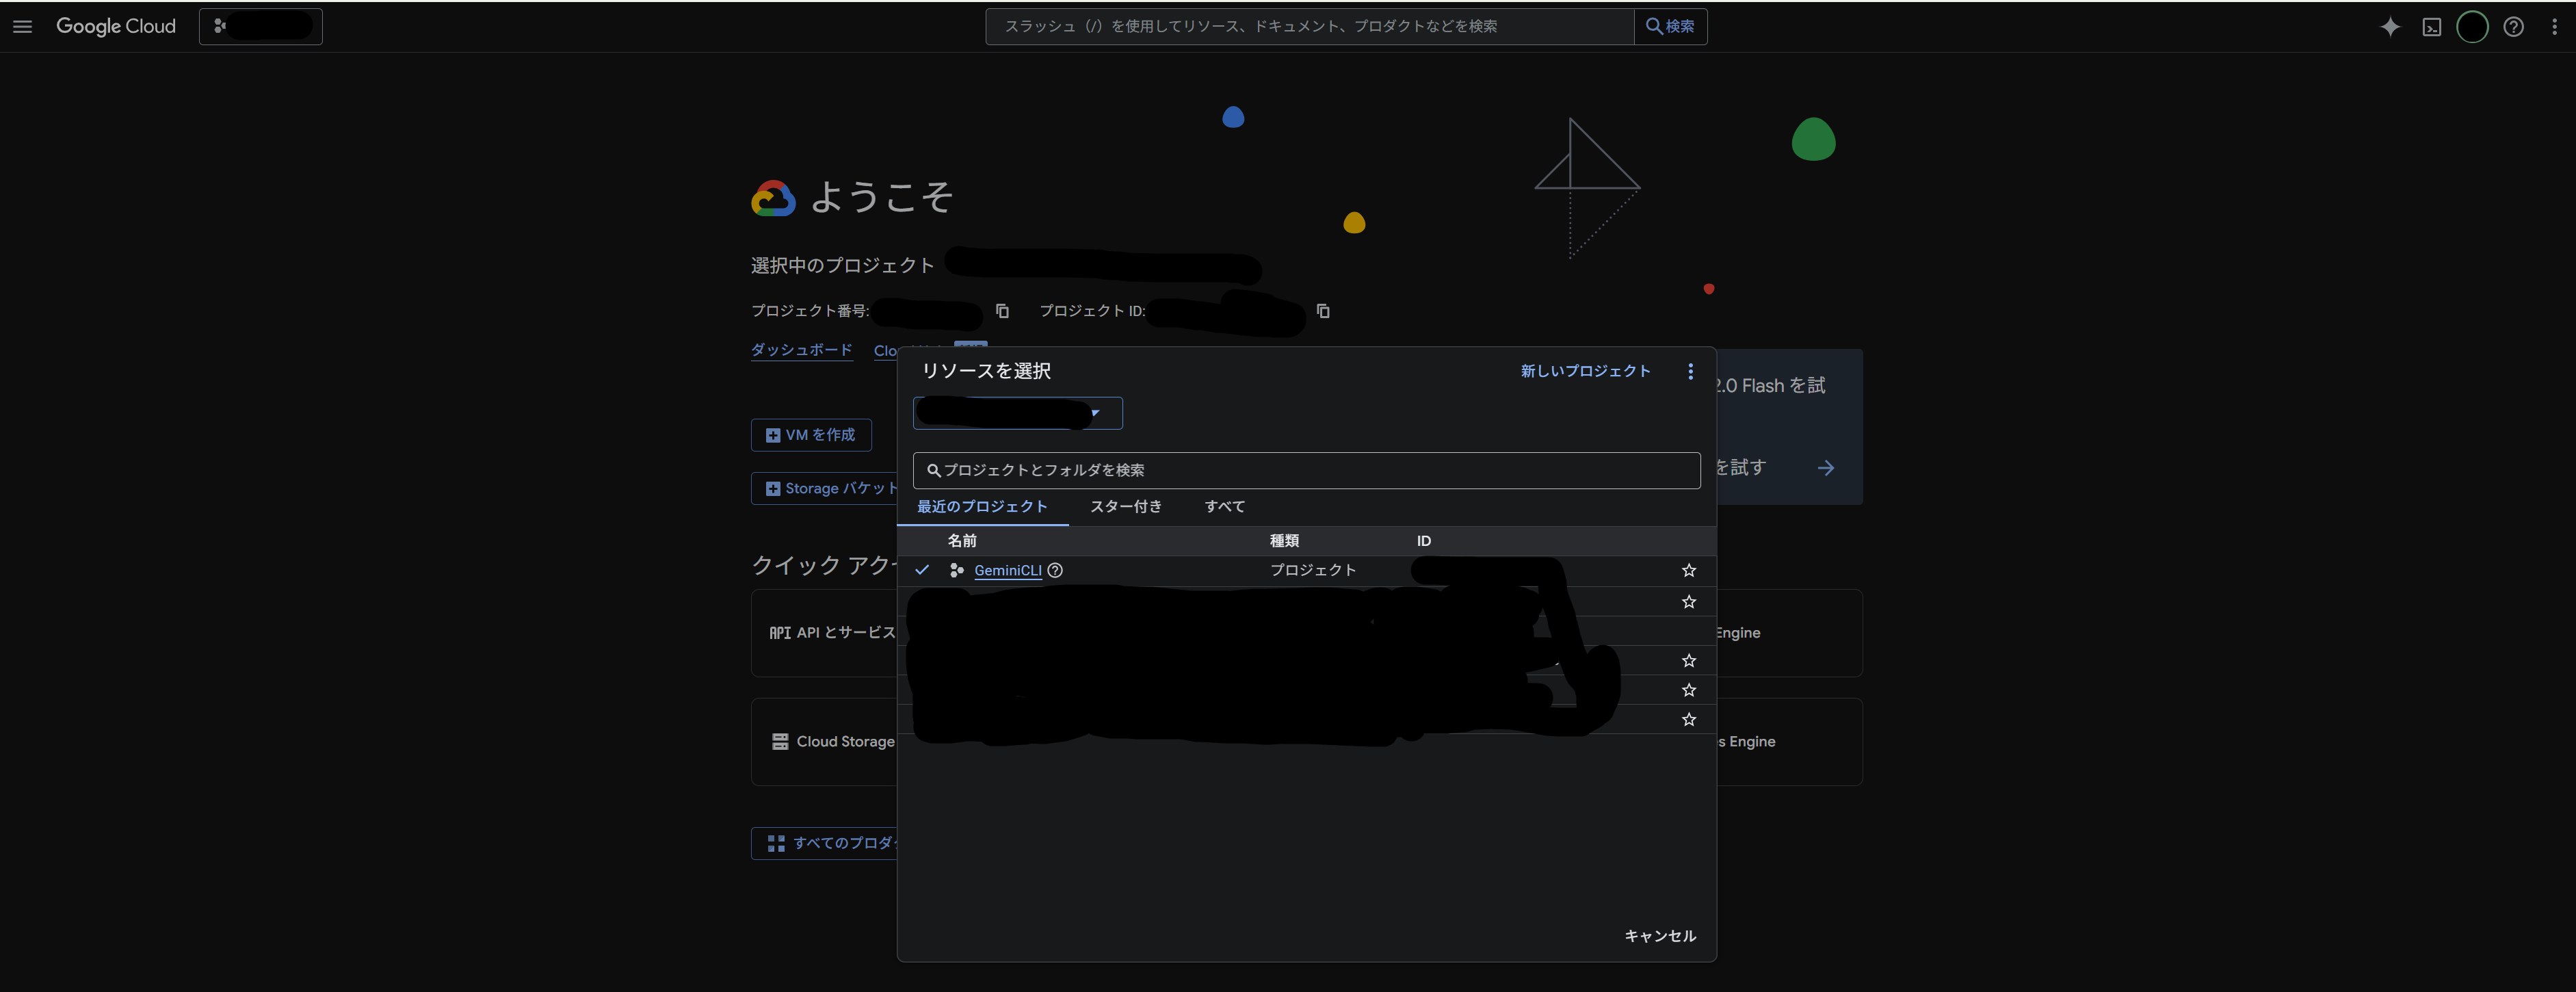Image resolution: width=2576 pixels, height=992 pixels.
Task: Open the project picker in header
Action: 260,27
